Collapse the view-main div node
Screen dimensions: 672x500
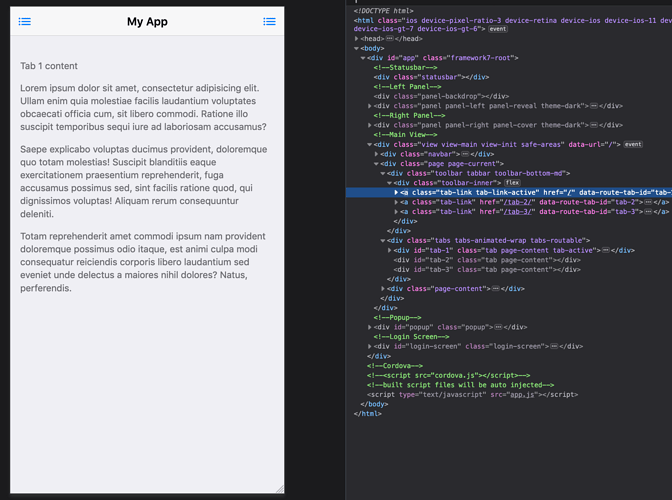click(x=369, y=144)
